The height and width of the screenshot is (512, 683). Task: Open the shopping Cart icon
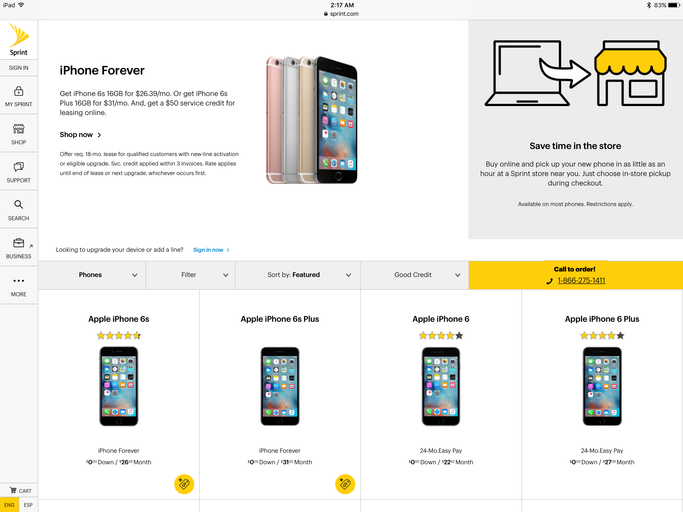point(14,490)
